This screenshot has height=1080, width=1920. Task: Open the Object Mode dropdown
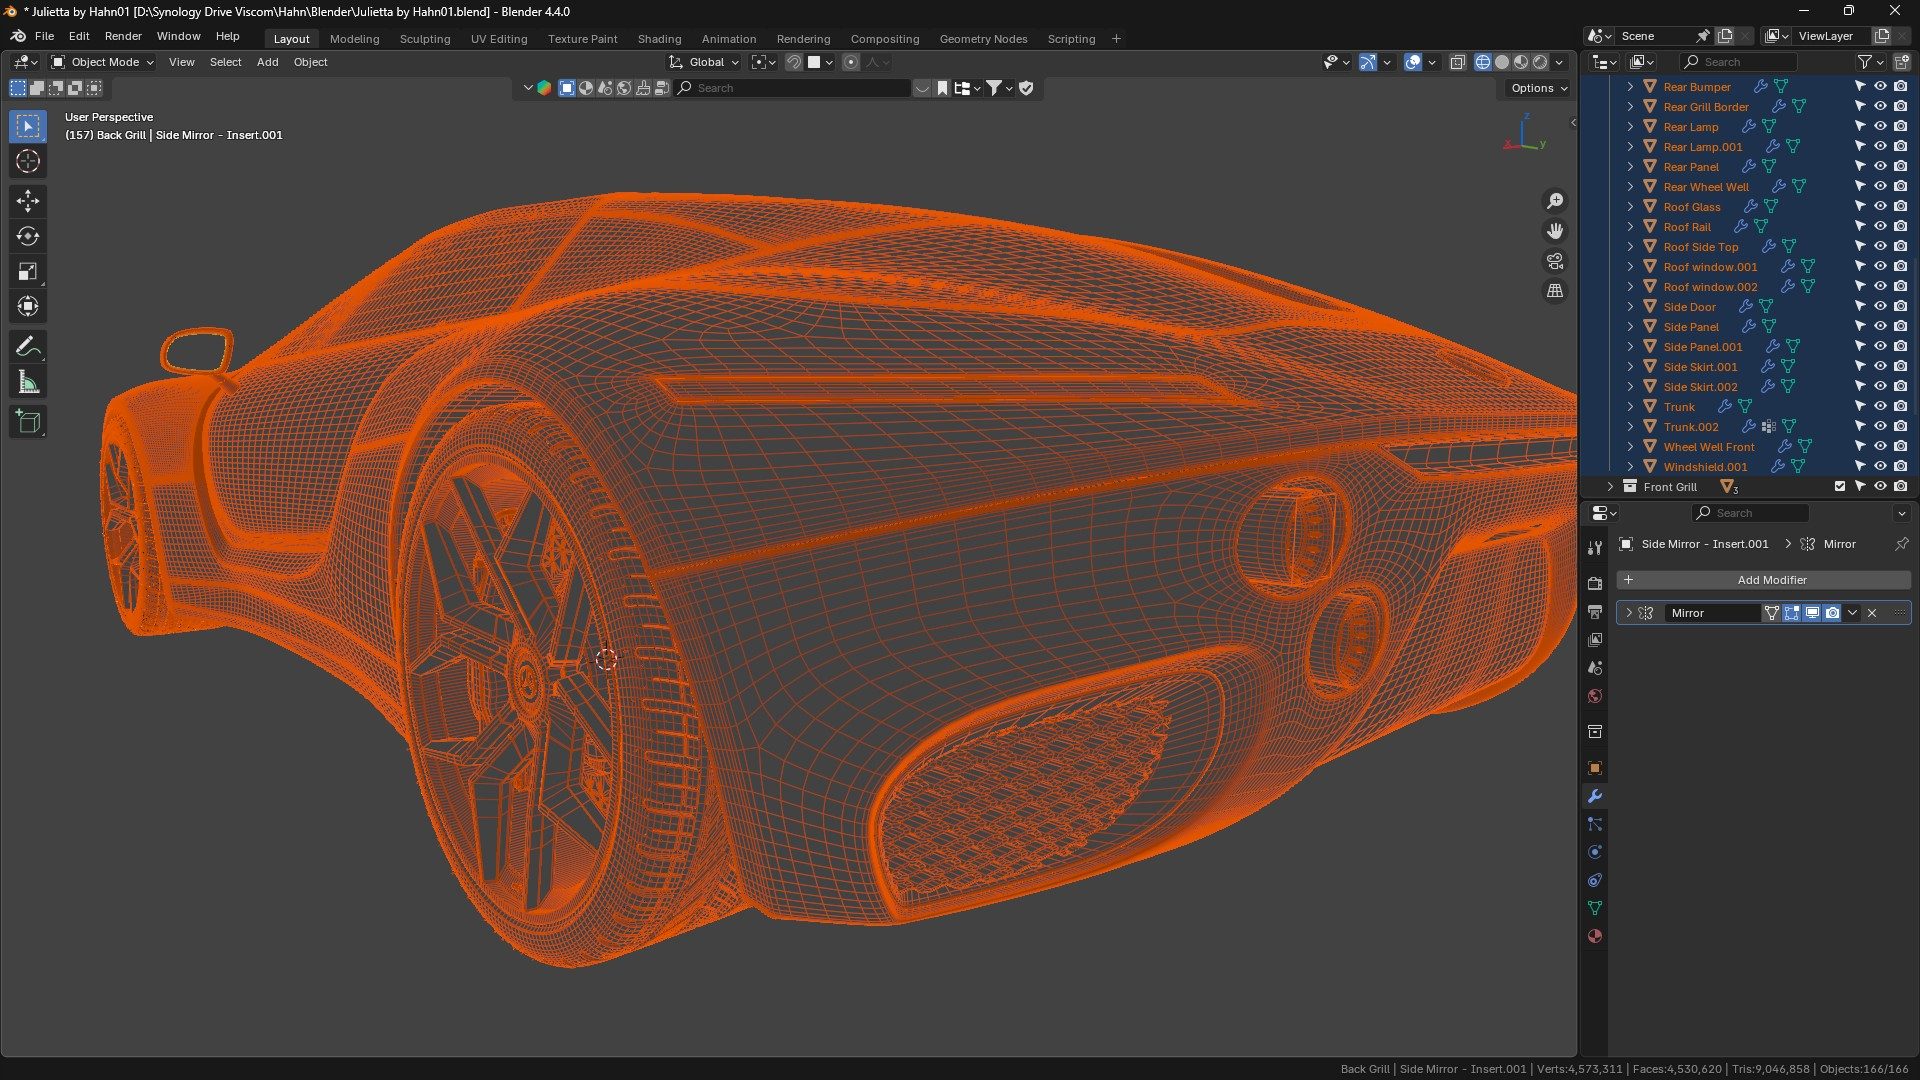104,62
